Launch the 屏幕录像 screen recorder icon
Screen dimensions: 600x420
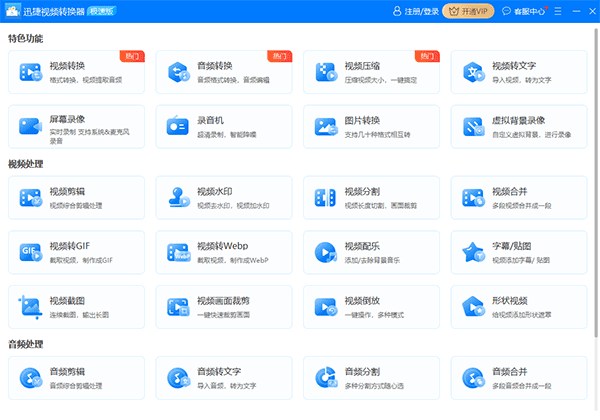30,126
